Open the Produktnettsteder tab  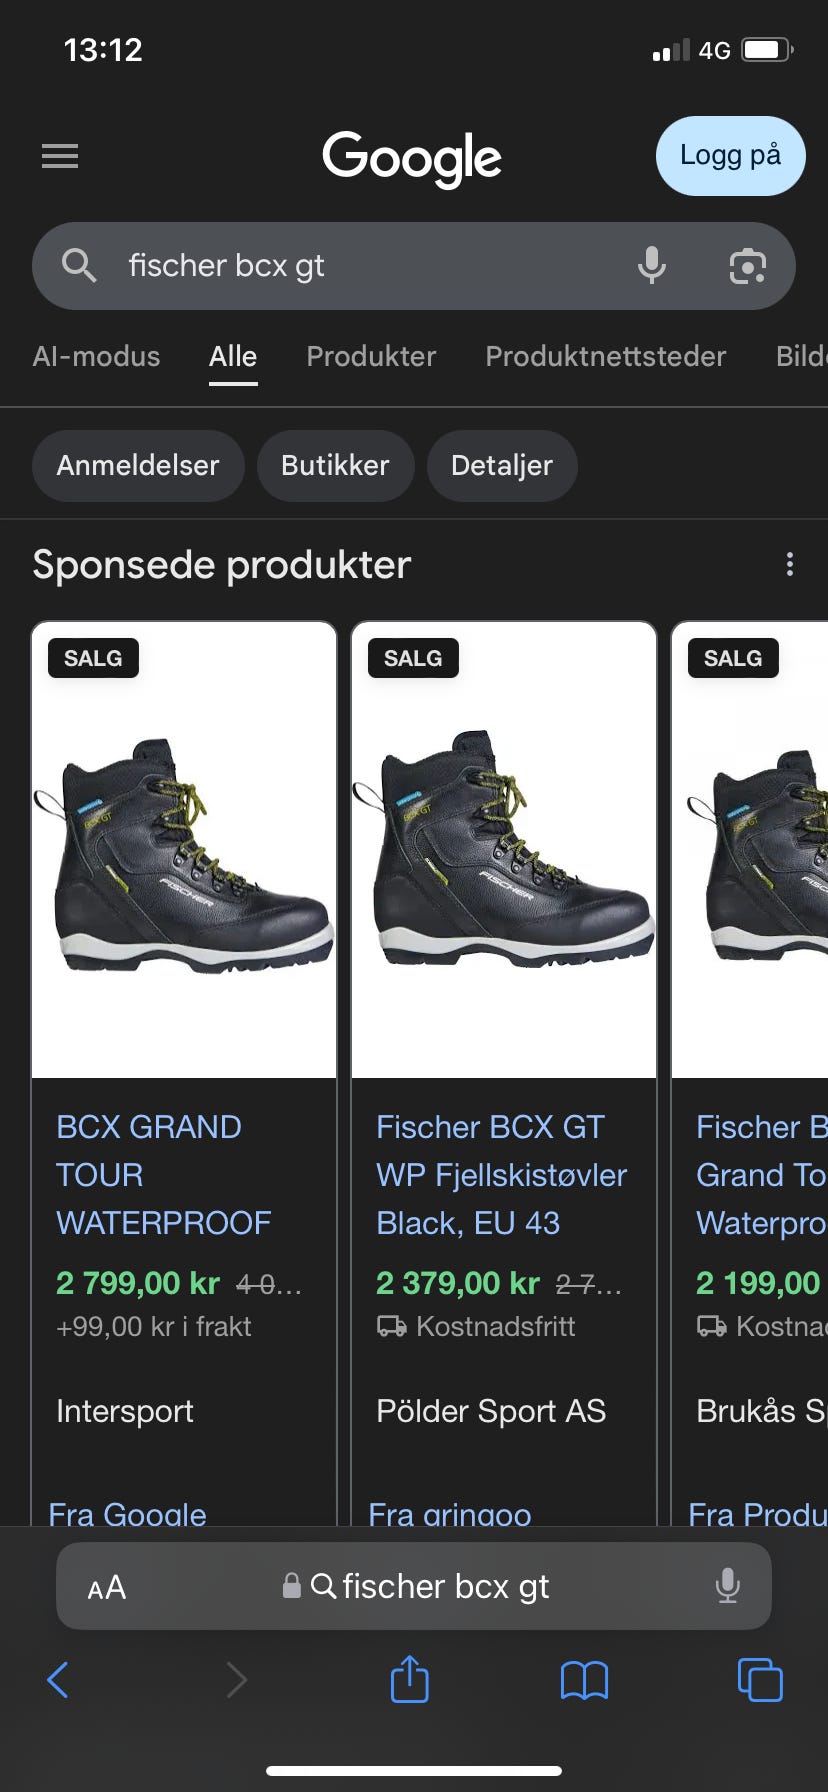[605, 356]
